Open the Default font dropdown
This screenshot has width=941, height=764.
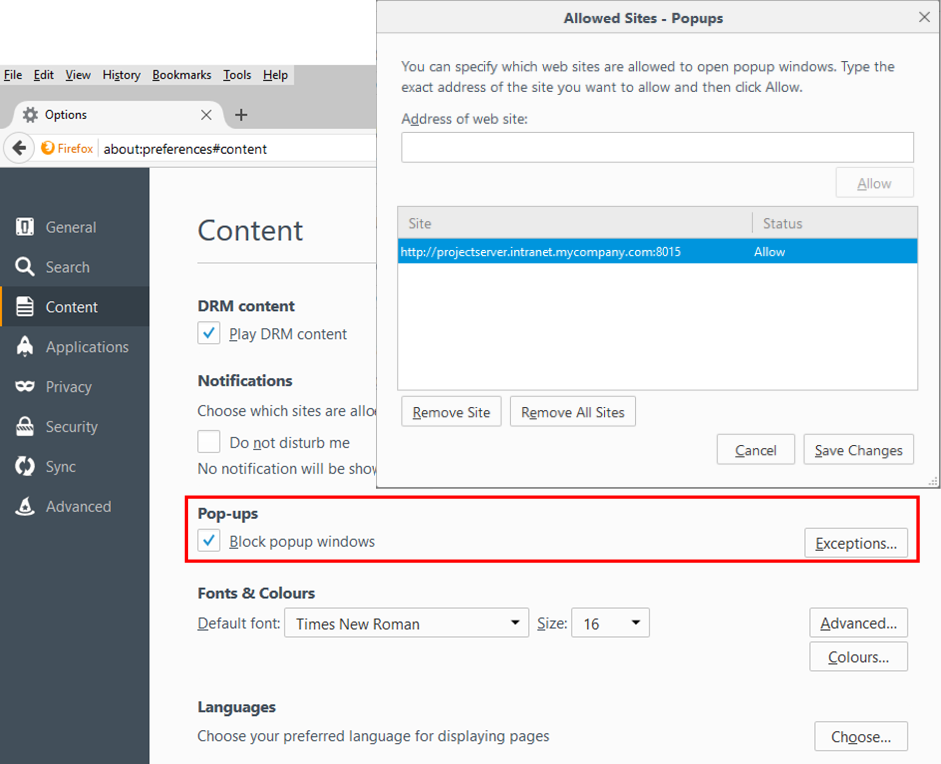click(x=407, y=623)
